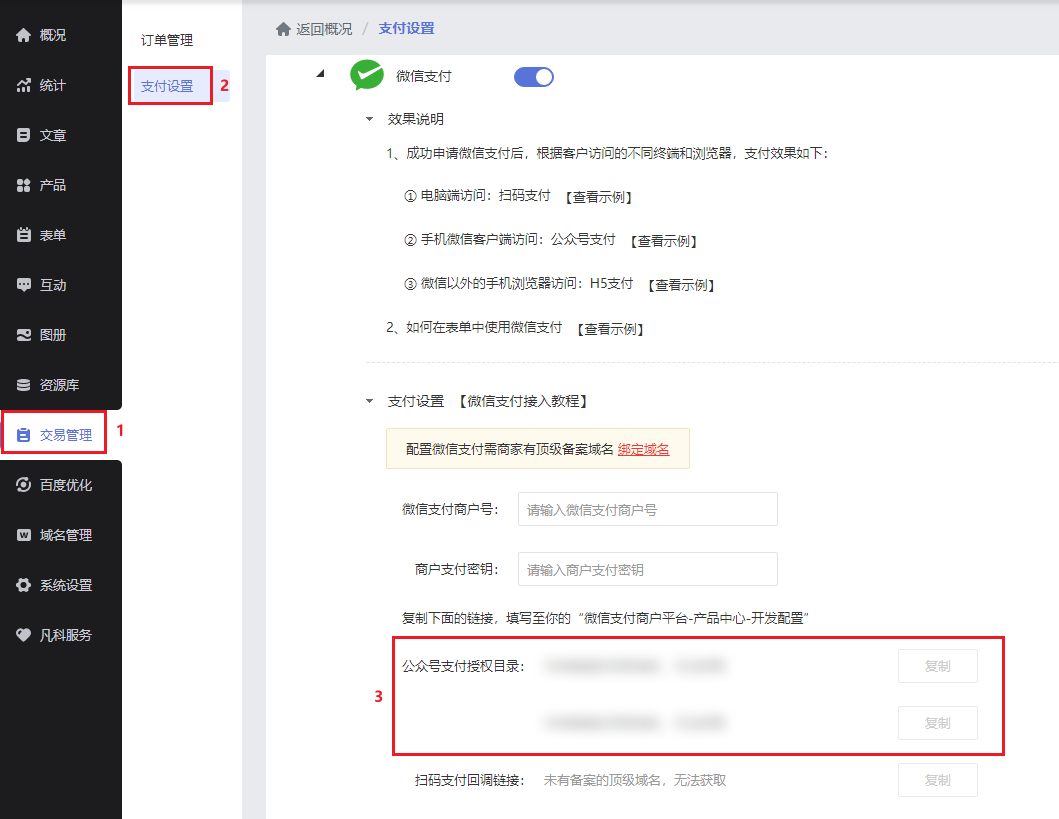Click the 支付设置 breadcrumb text

[x=406, y=29]
